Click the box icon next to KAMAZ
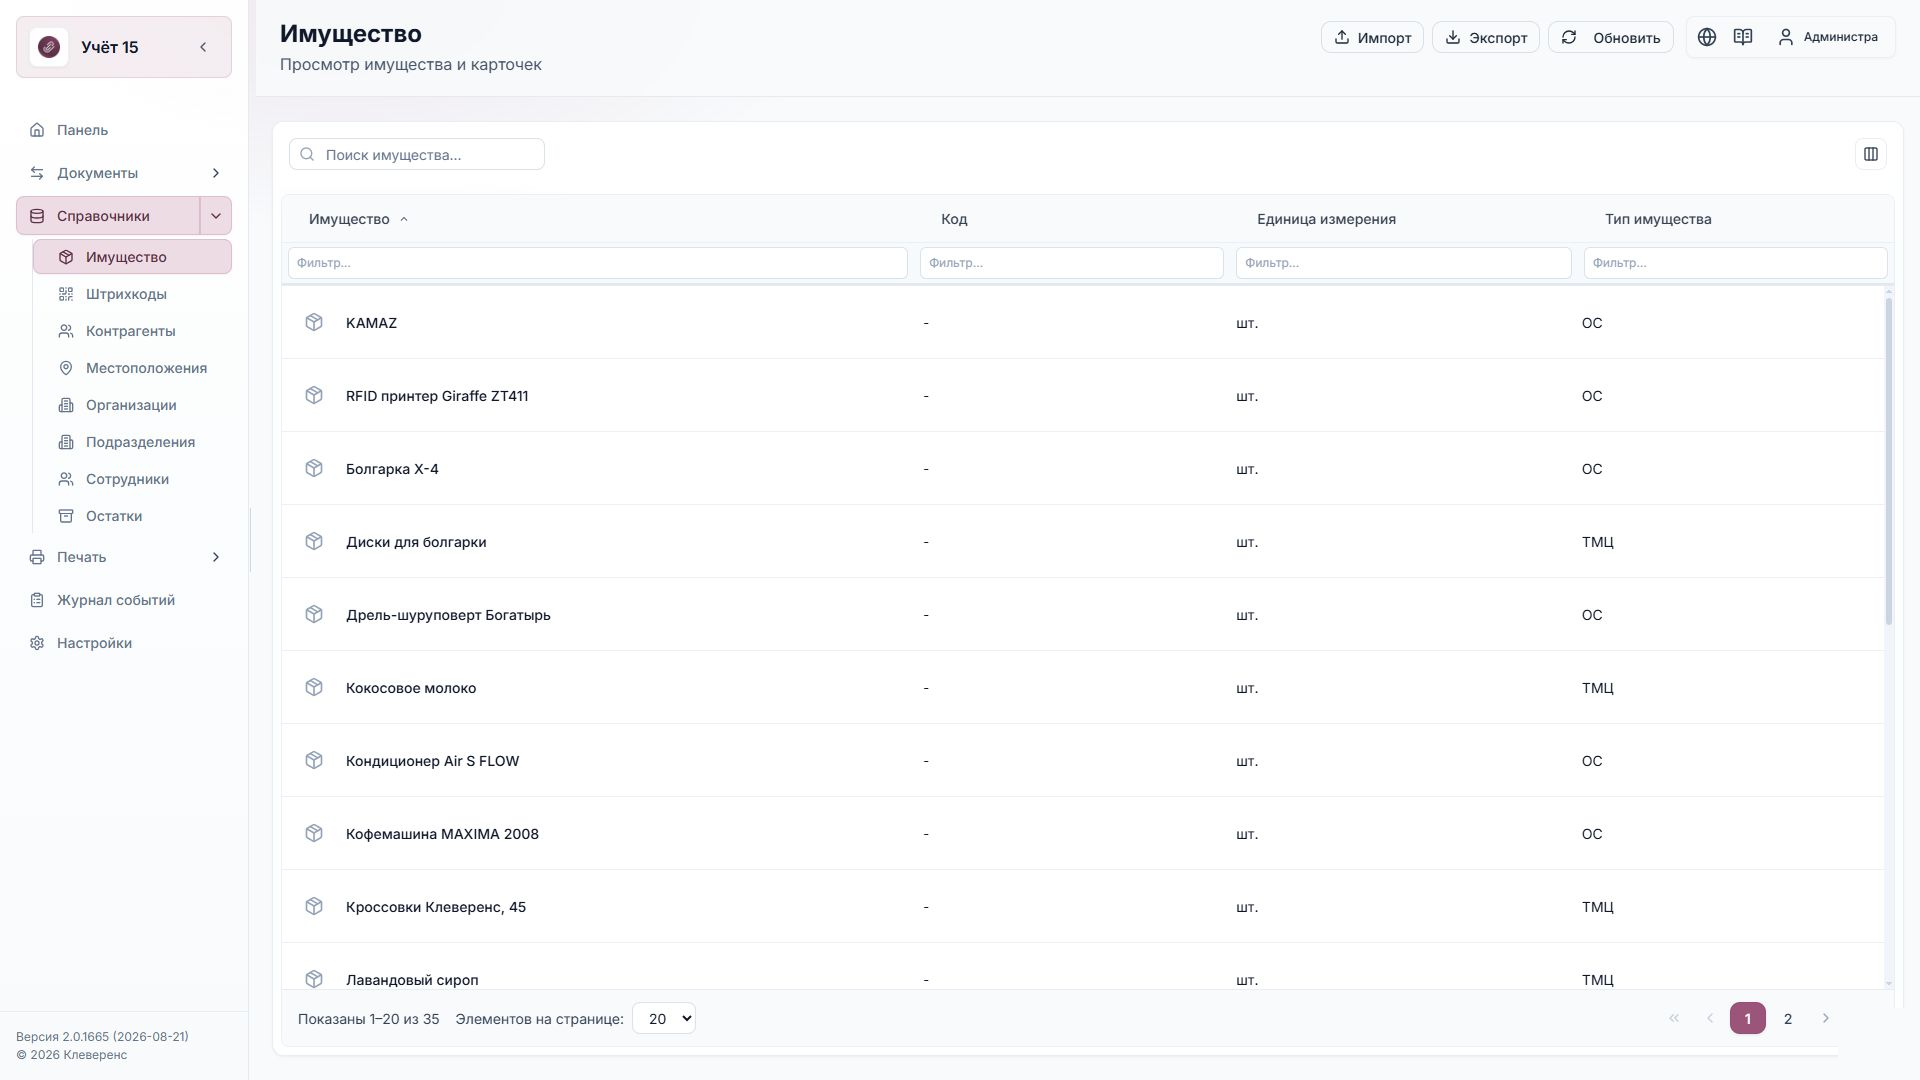The height and width of the screenshot is (1080, 1920). 314,322
